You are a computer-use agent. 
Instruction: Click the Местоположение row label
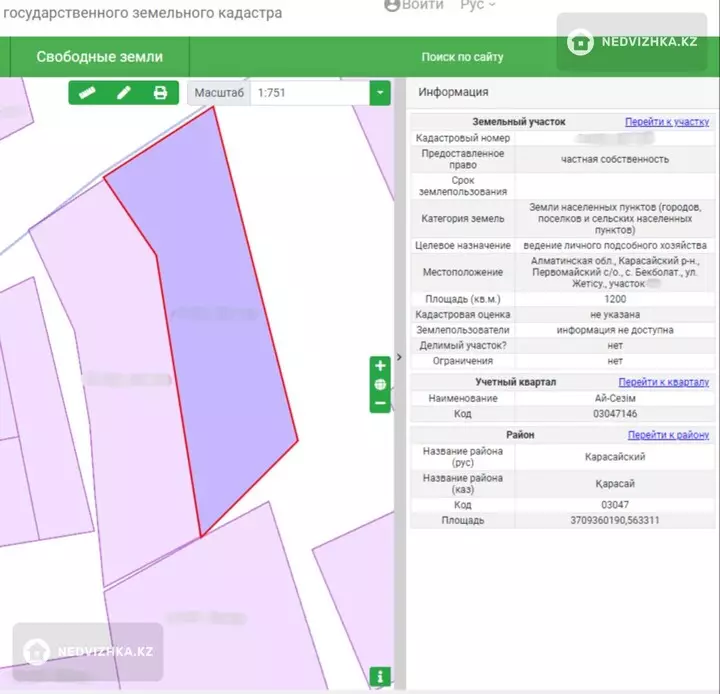[x=462, y=272]
